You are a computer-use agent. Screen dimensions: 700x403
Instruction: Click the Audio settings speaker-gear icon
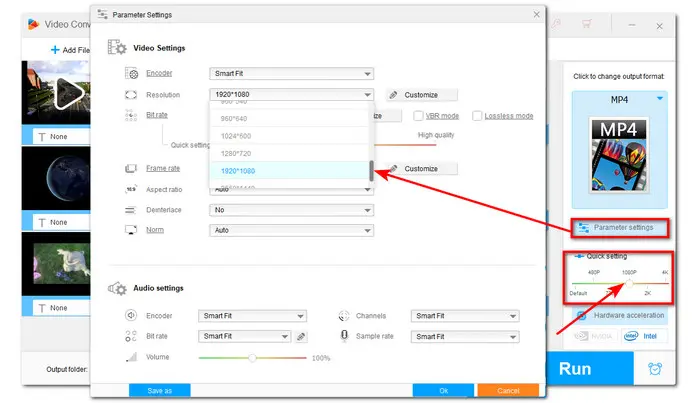coord(117,288)
